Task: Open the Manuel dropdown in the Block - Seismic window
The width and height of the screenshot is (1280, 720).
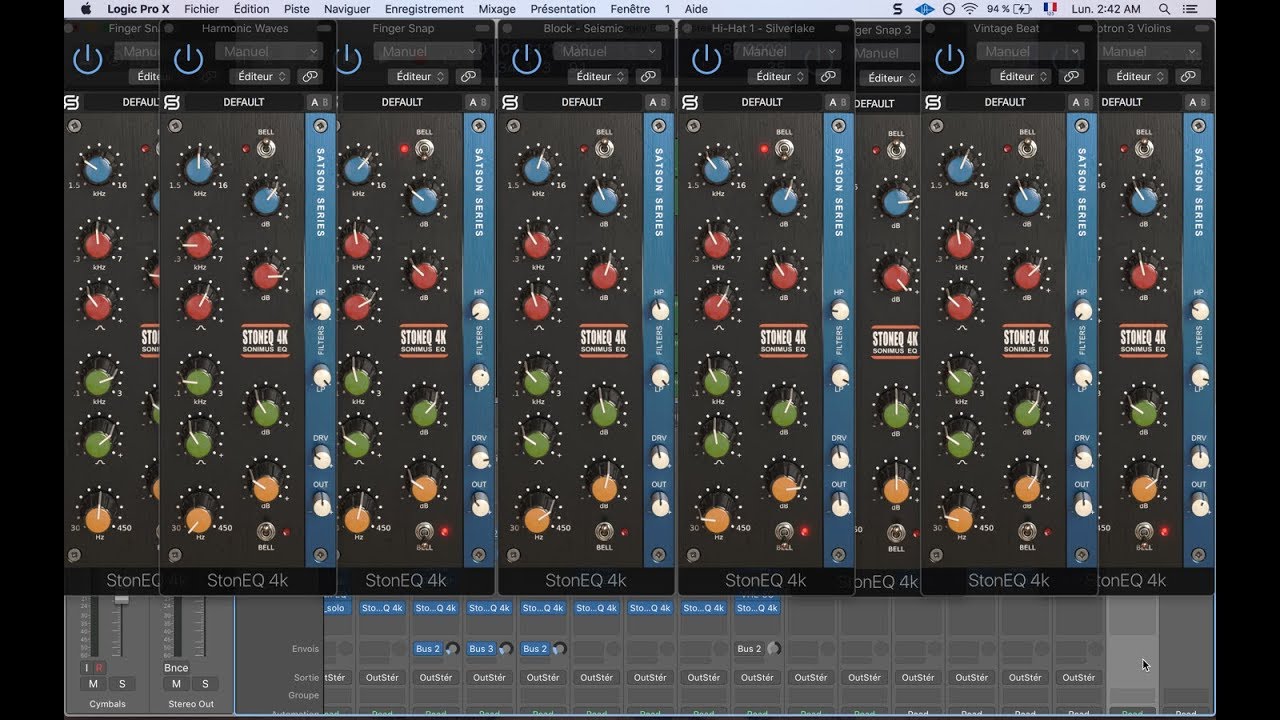Action: (608, 51)
